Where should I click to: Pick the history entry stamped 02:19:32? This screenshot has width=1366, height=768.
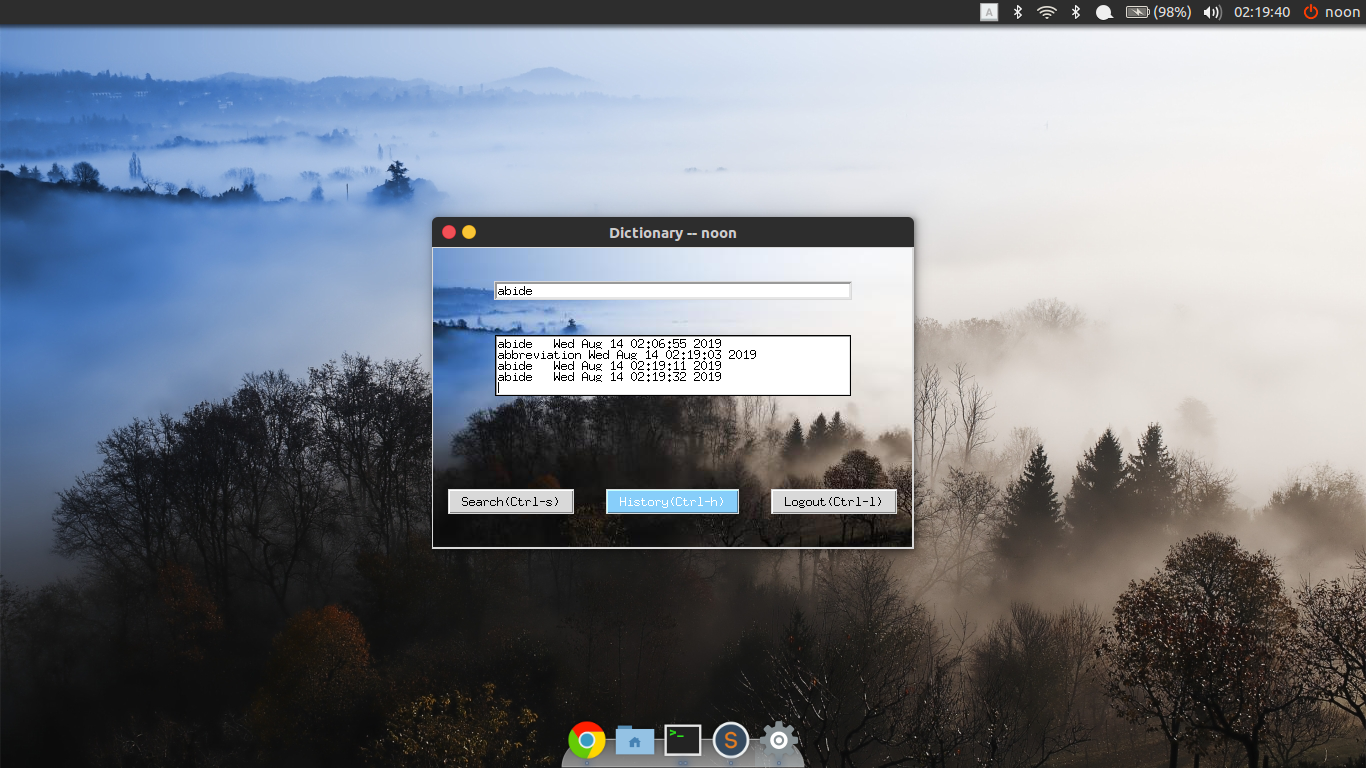[x=609, y=377]
